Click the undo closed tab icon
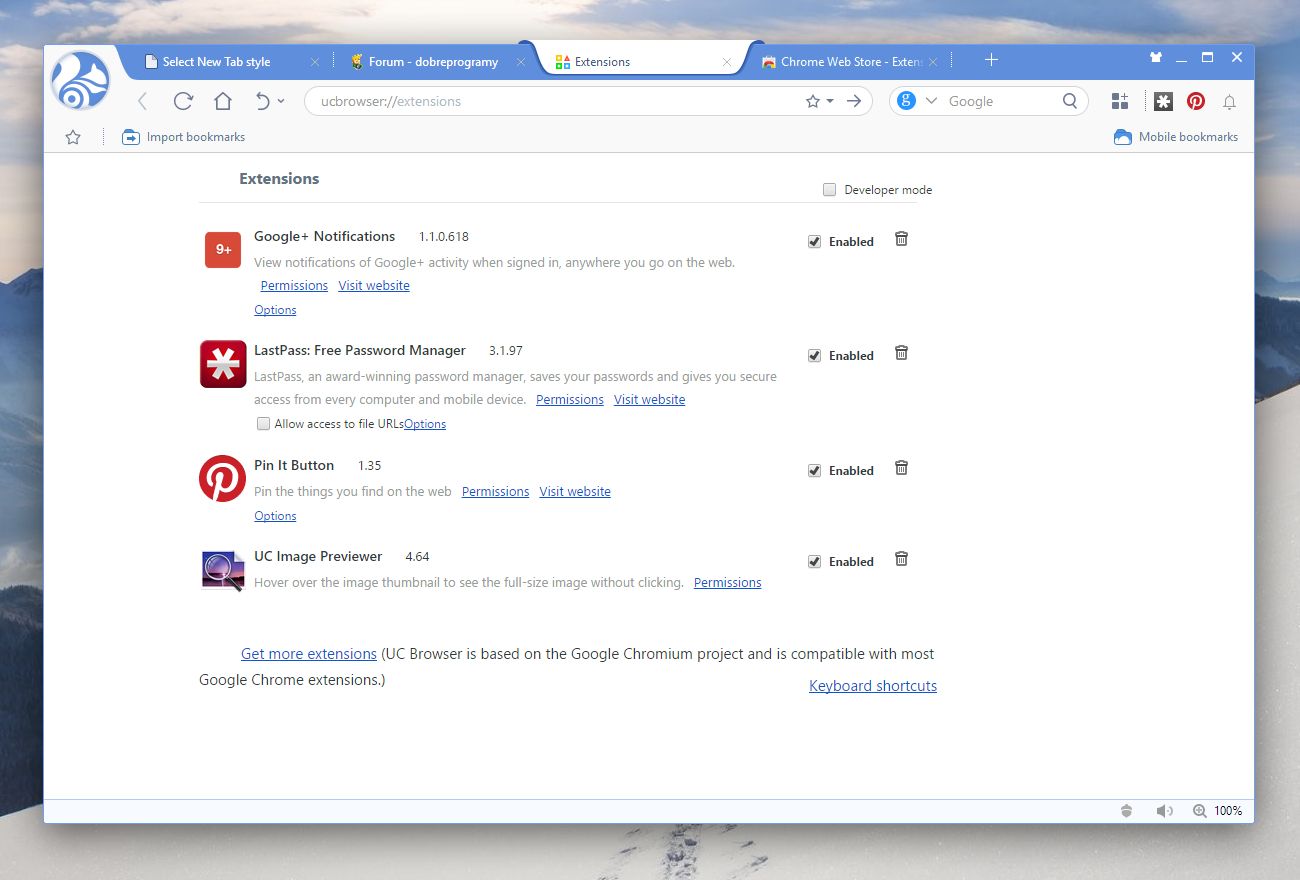This screenshot has height=880, width=1300. 262,101
